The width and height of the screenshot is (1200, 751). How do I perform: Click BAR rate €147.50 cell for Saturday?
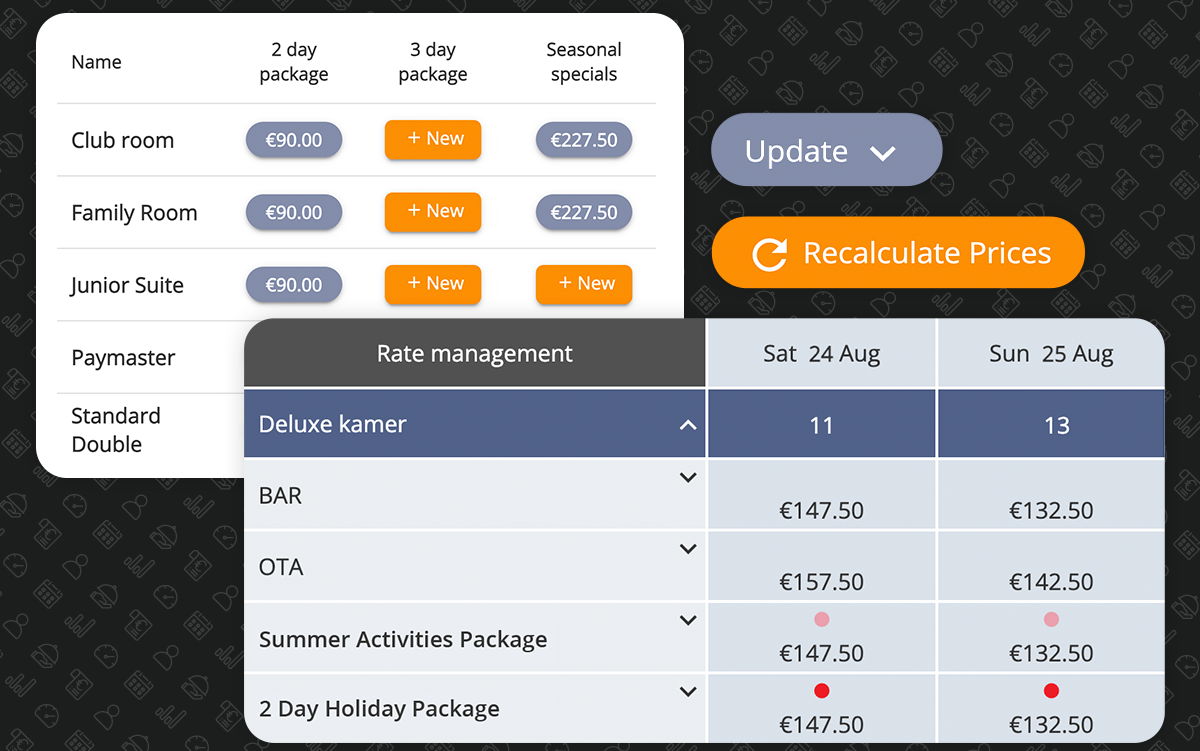821,510
